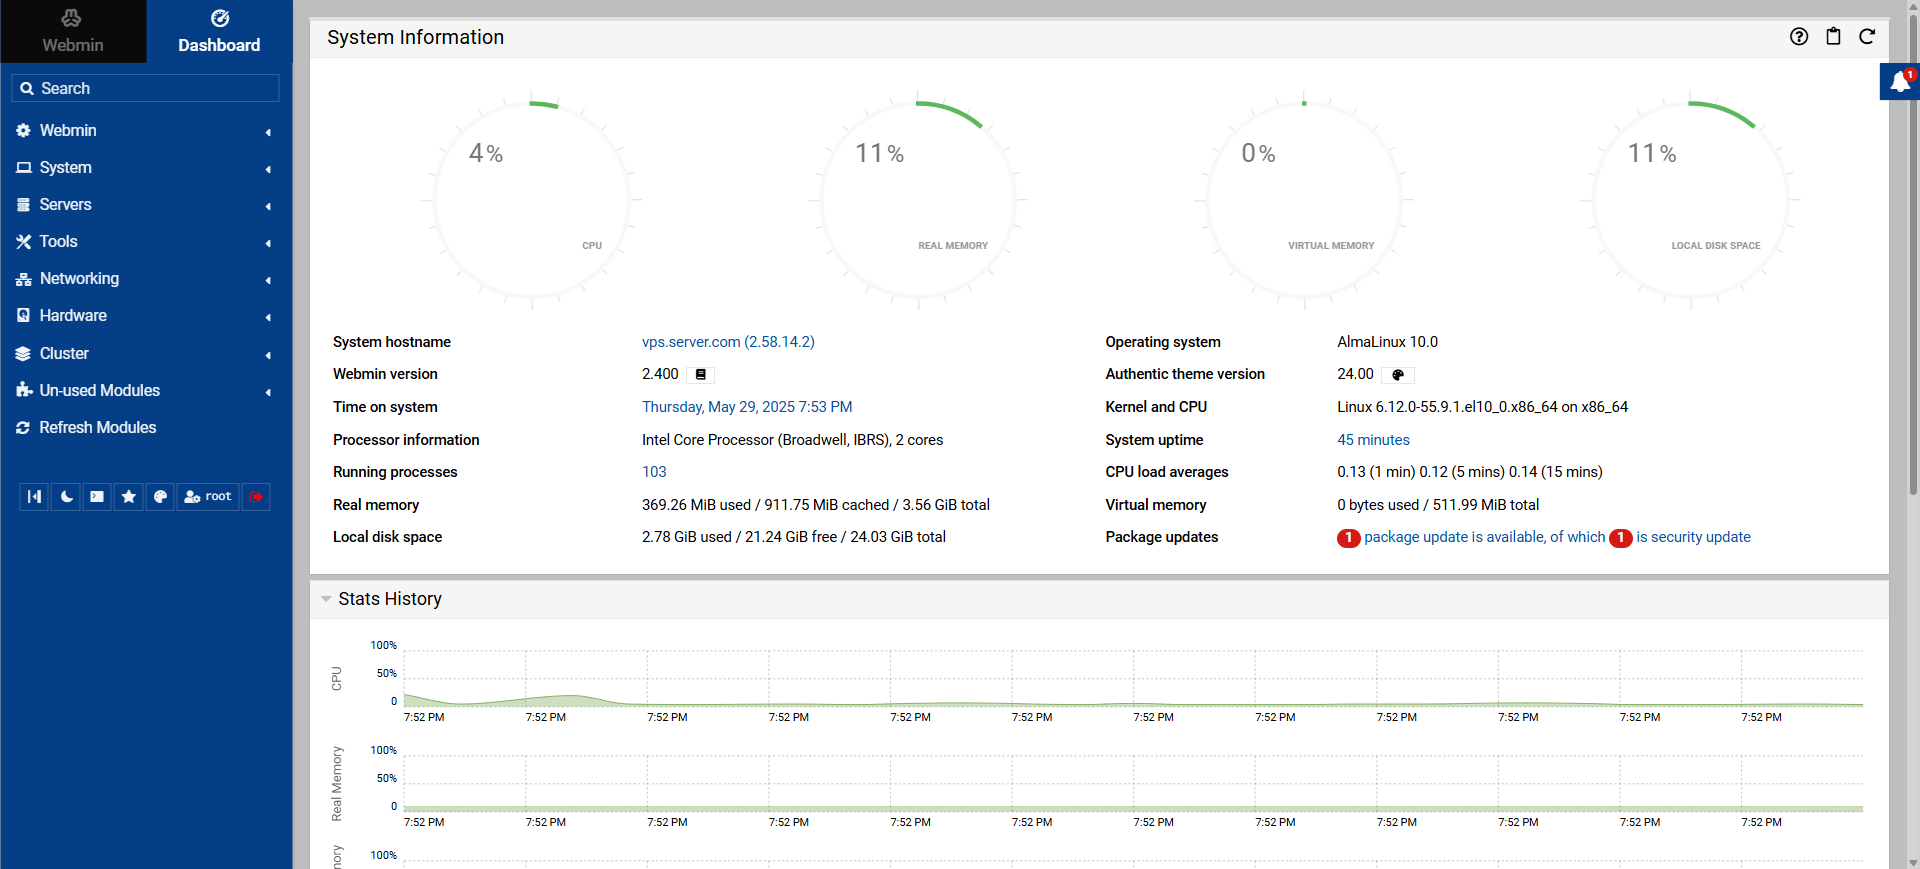Image resolution: width=1920 pixels, height=869 pixels.
Task: Expand the Networking menu arrow
Action: [x=268, y=280]
